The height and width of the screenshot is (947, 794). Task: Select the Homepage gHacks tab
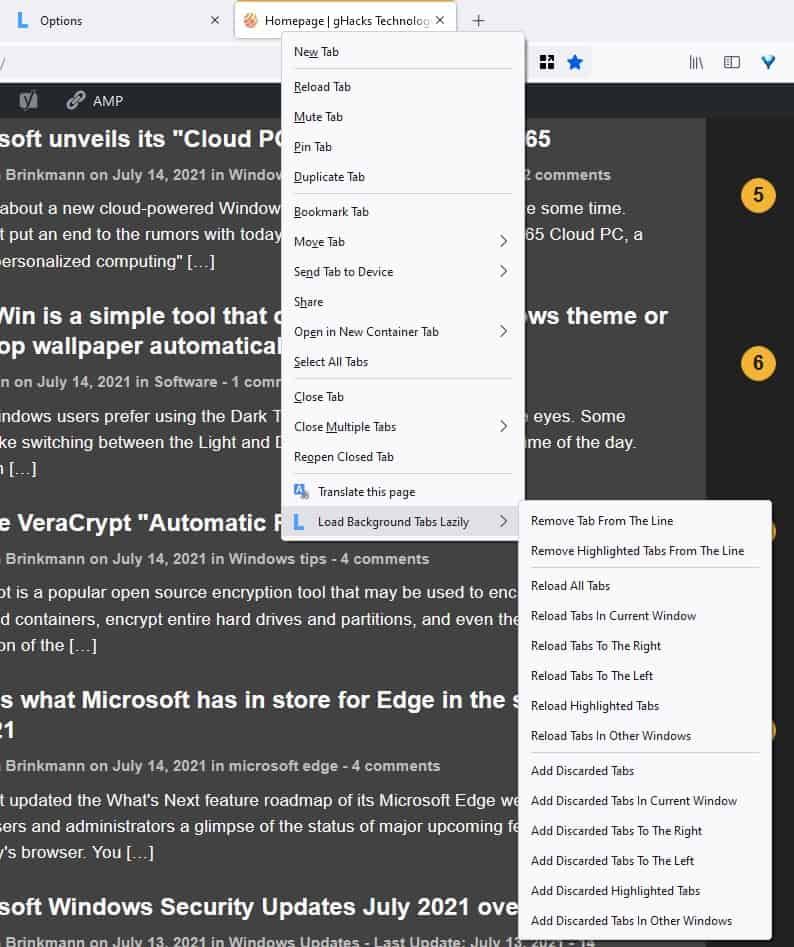tap(345, 21)
